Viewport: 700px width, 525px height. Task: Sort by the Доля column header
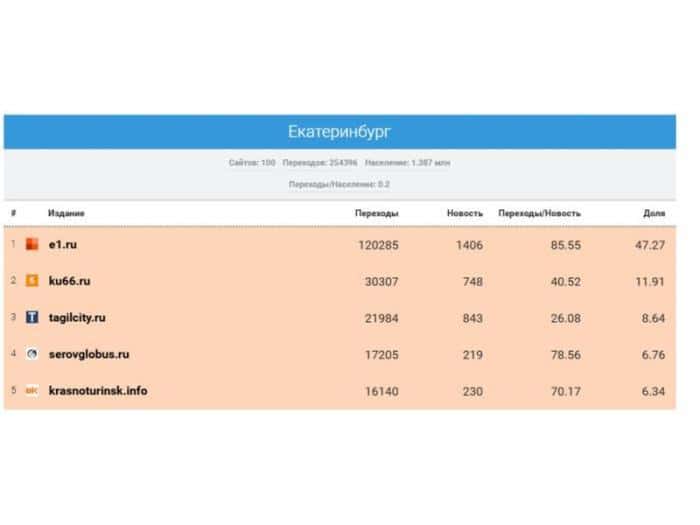(653, 213)
